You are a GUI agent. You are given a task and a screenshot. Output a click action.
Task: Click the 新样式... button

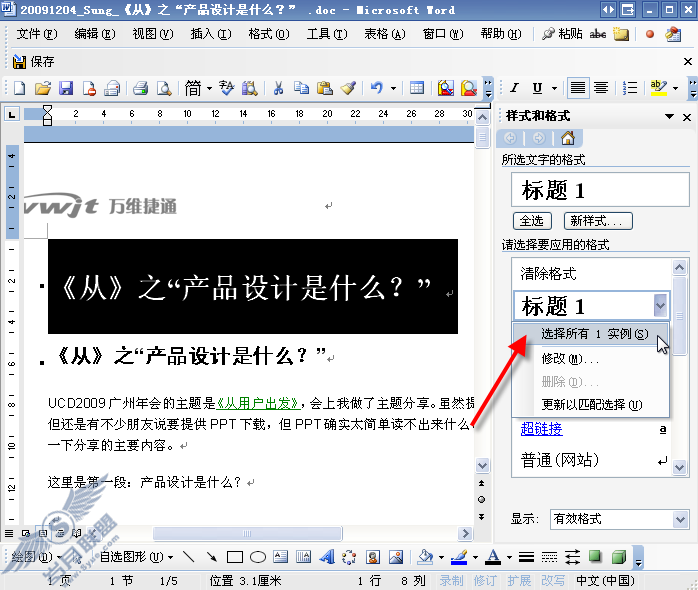coord(598,221)
